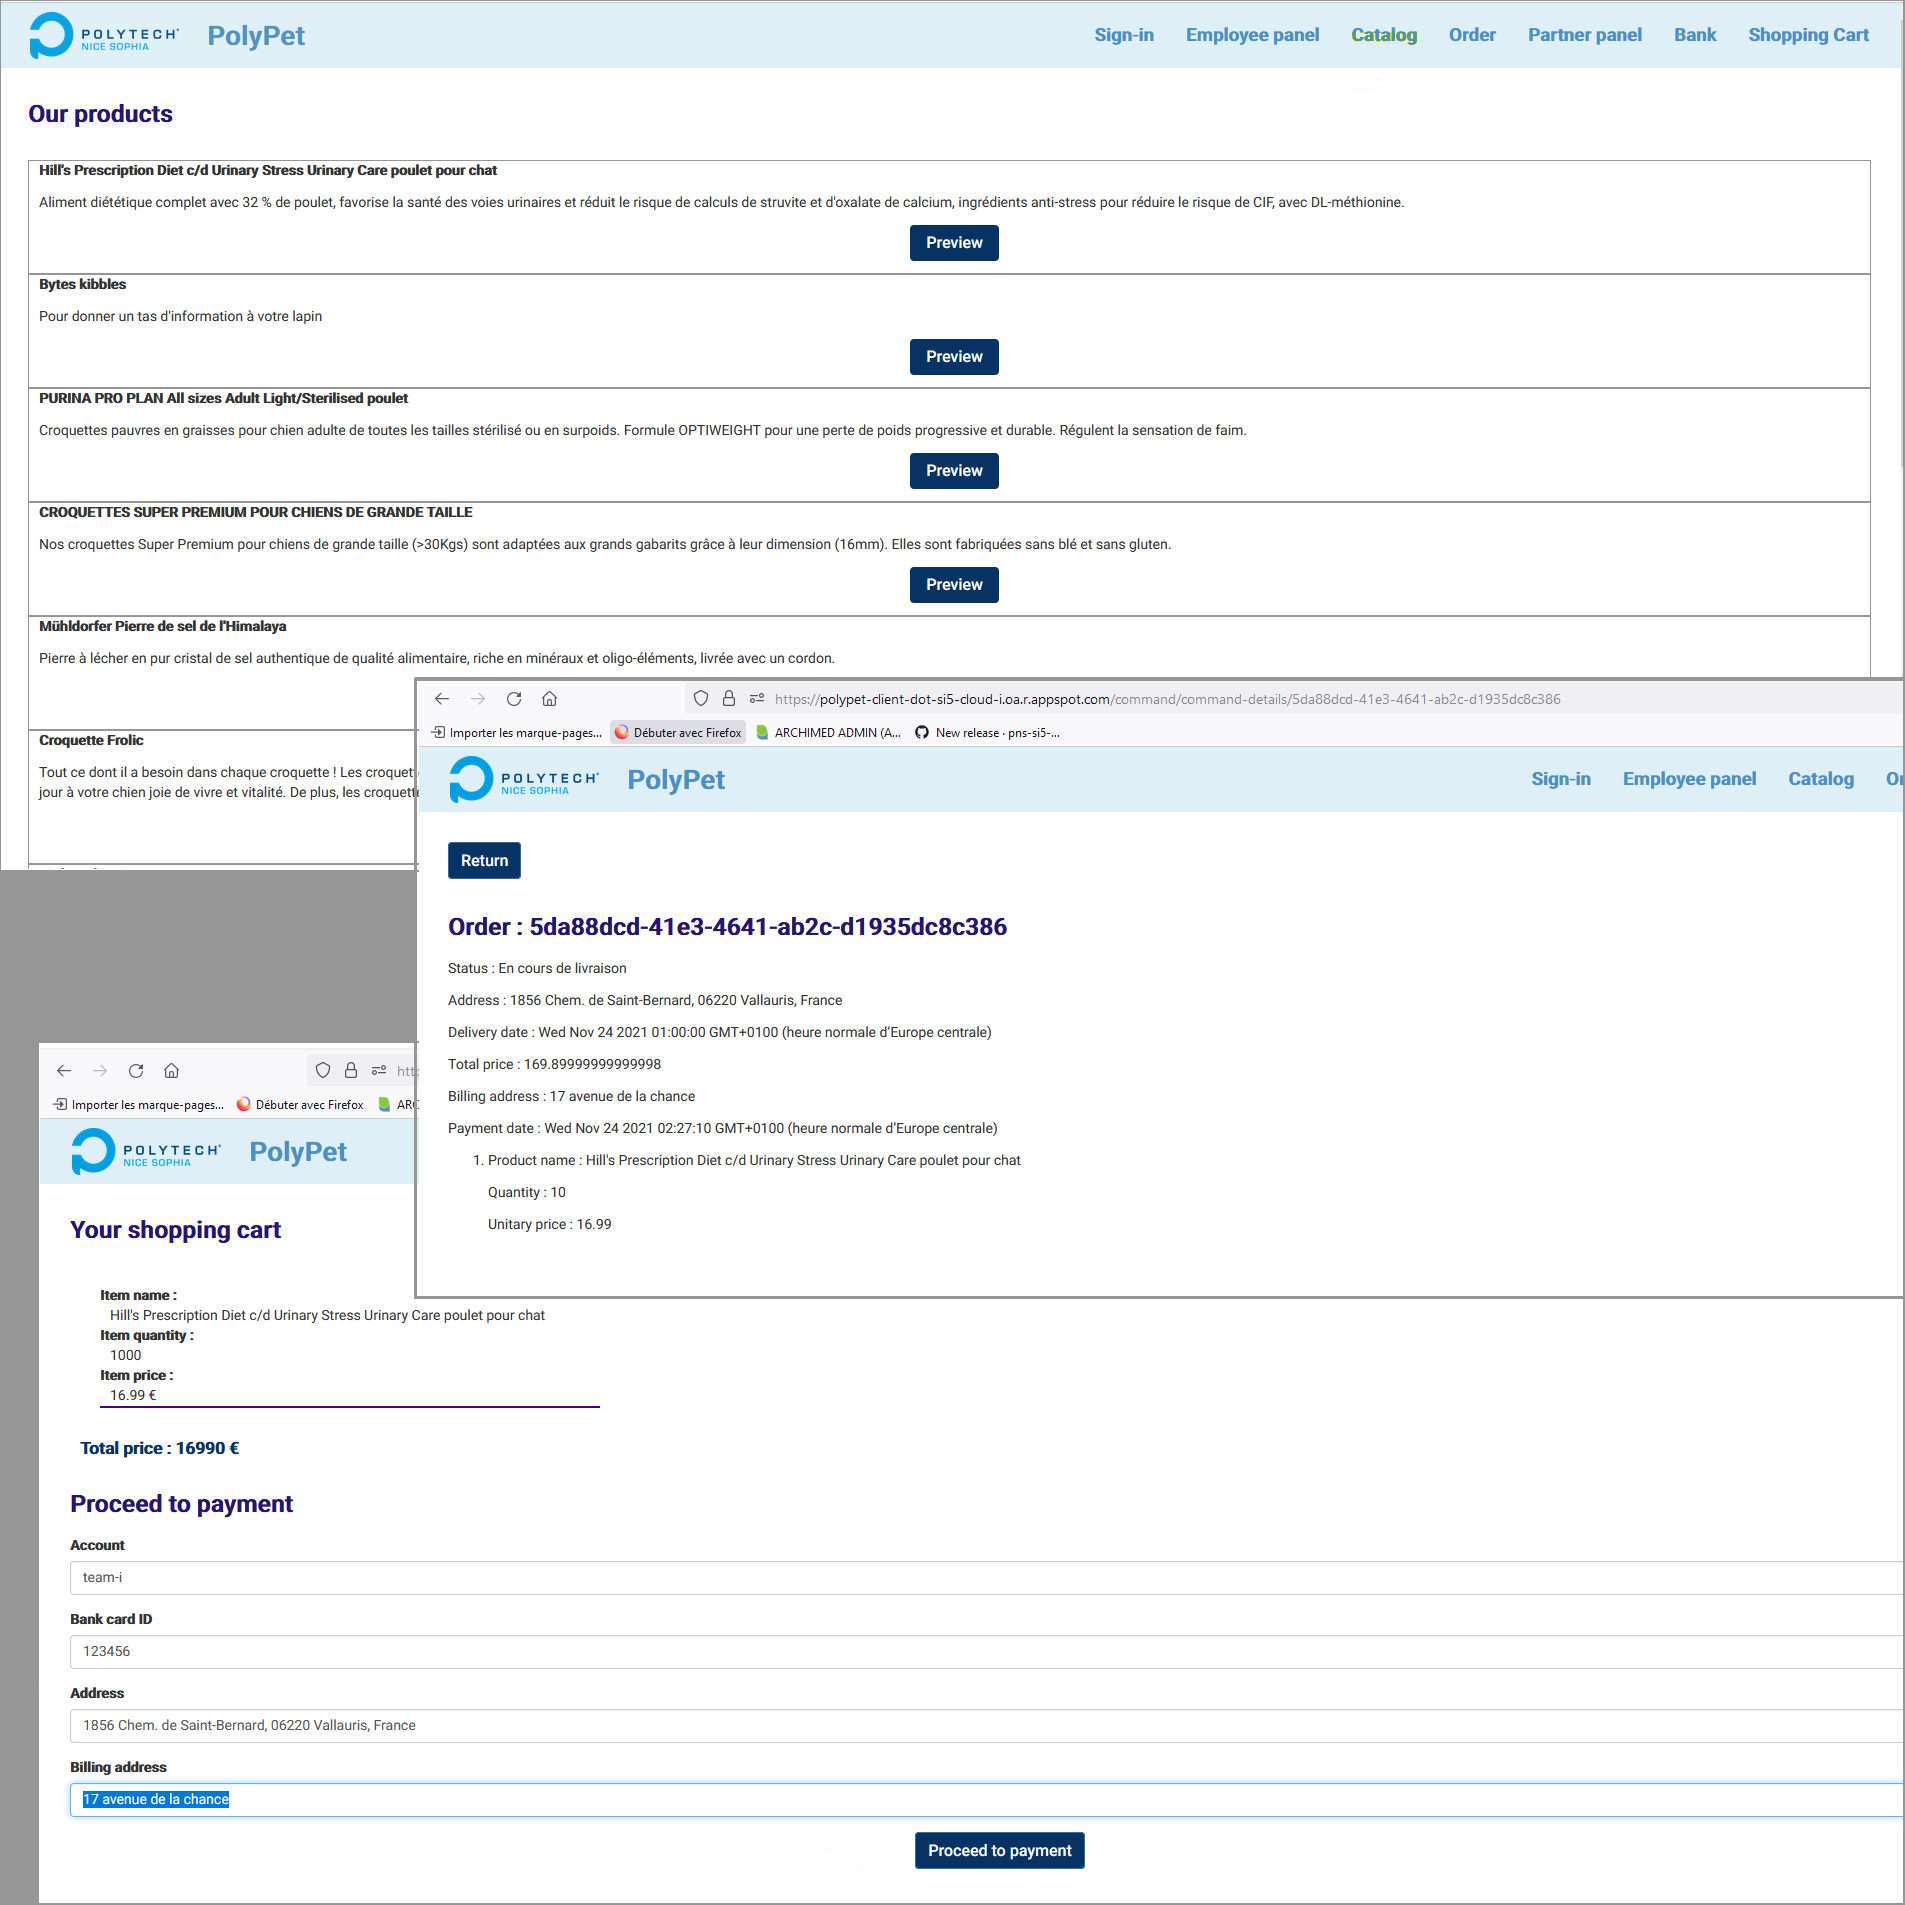Click the Proceed to payment button
Screen dimensions: 1905x1905
[x=998, y=1851]
